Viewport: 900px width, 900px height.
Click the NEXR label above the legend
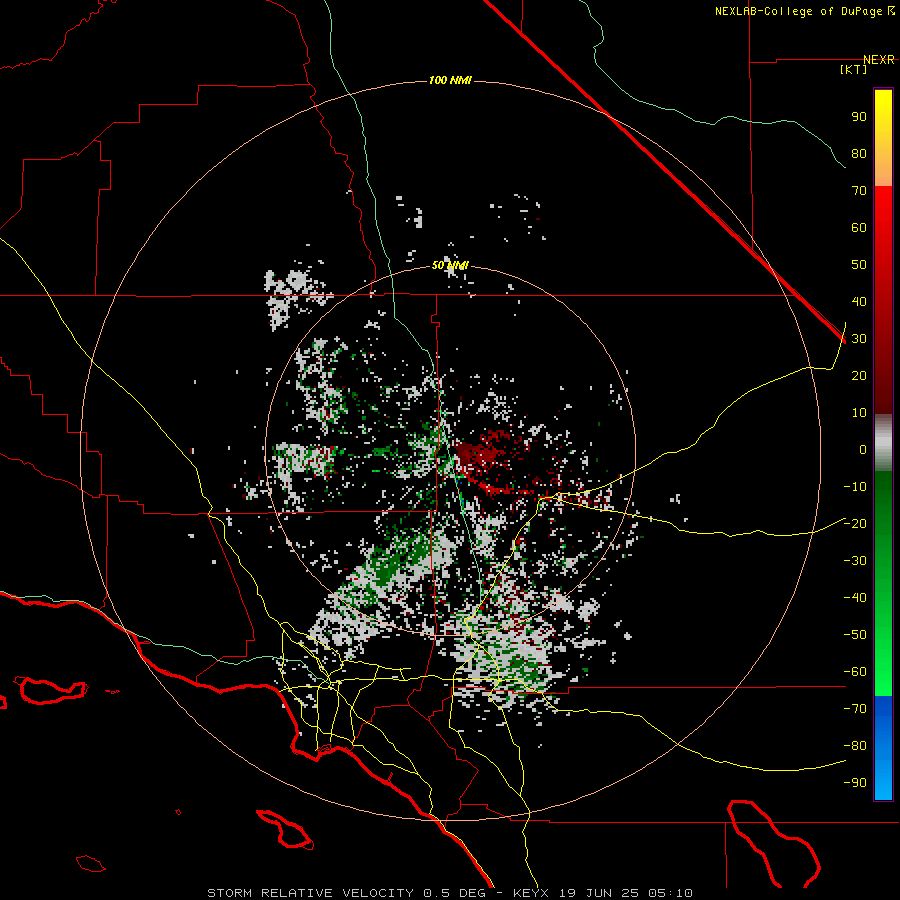pos(879,60)
